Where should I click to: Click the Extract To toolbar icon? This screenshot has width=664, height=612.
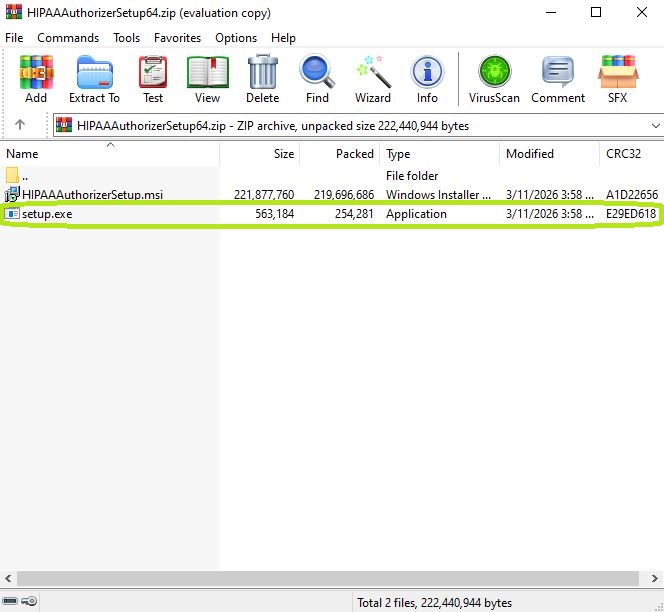(94, 72)
